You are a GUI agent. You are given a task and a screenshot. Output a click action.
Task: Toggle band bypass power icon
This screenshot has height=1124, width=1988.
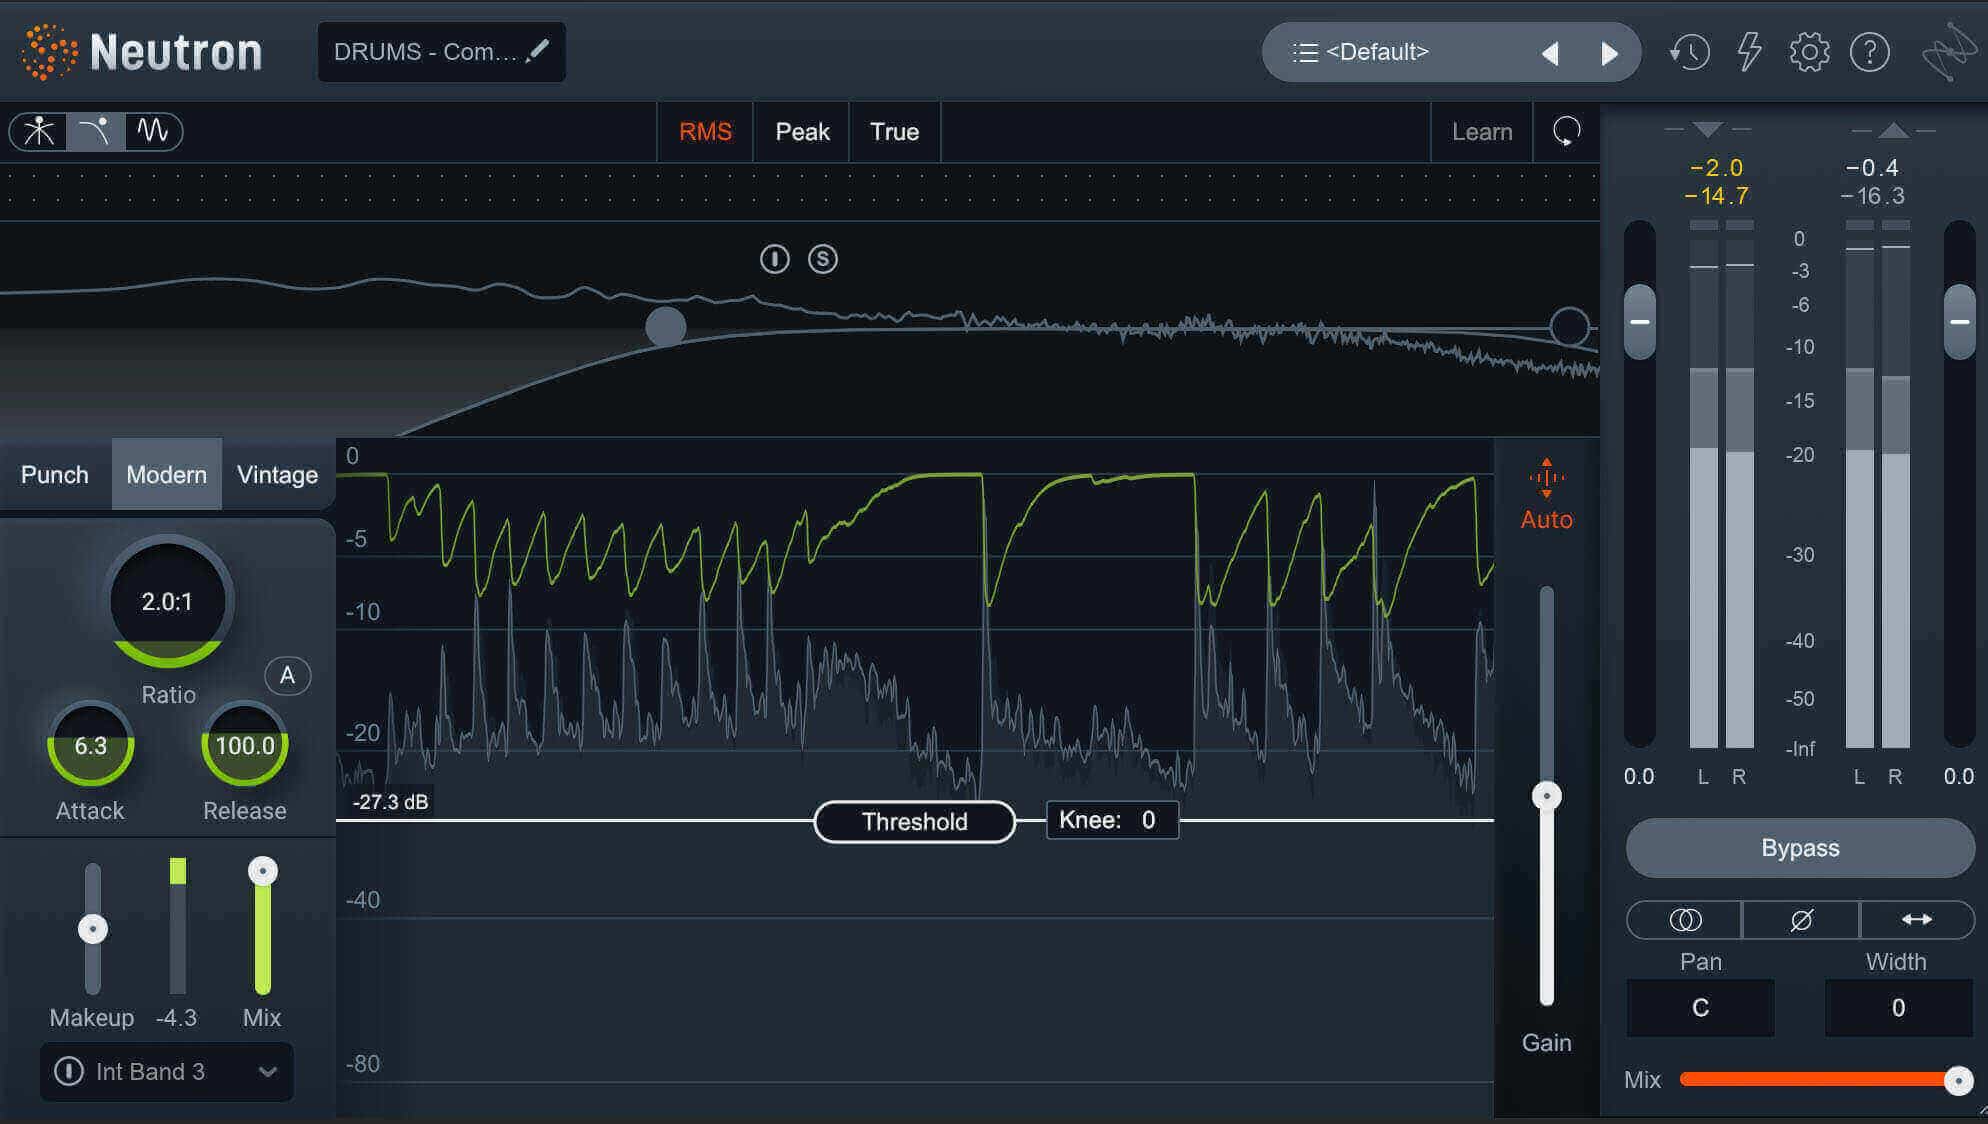(774, 259)
